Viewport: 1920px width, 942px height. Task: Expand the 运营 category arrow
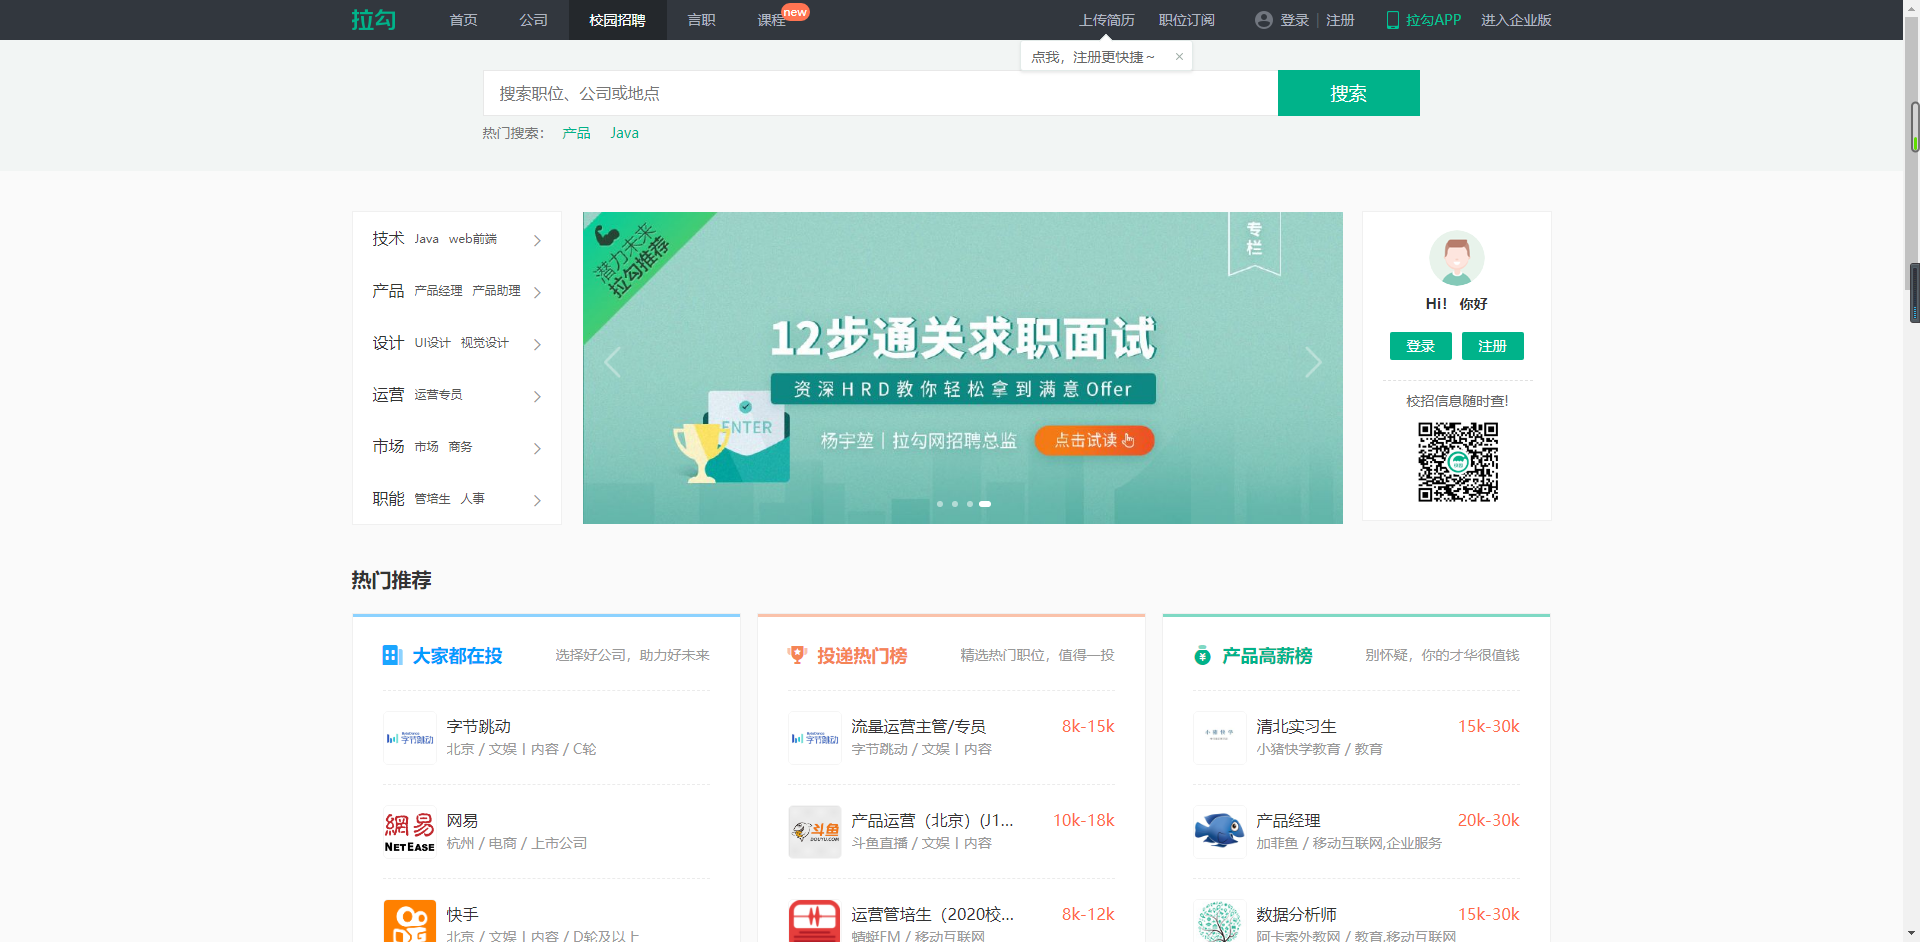537,397
